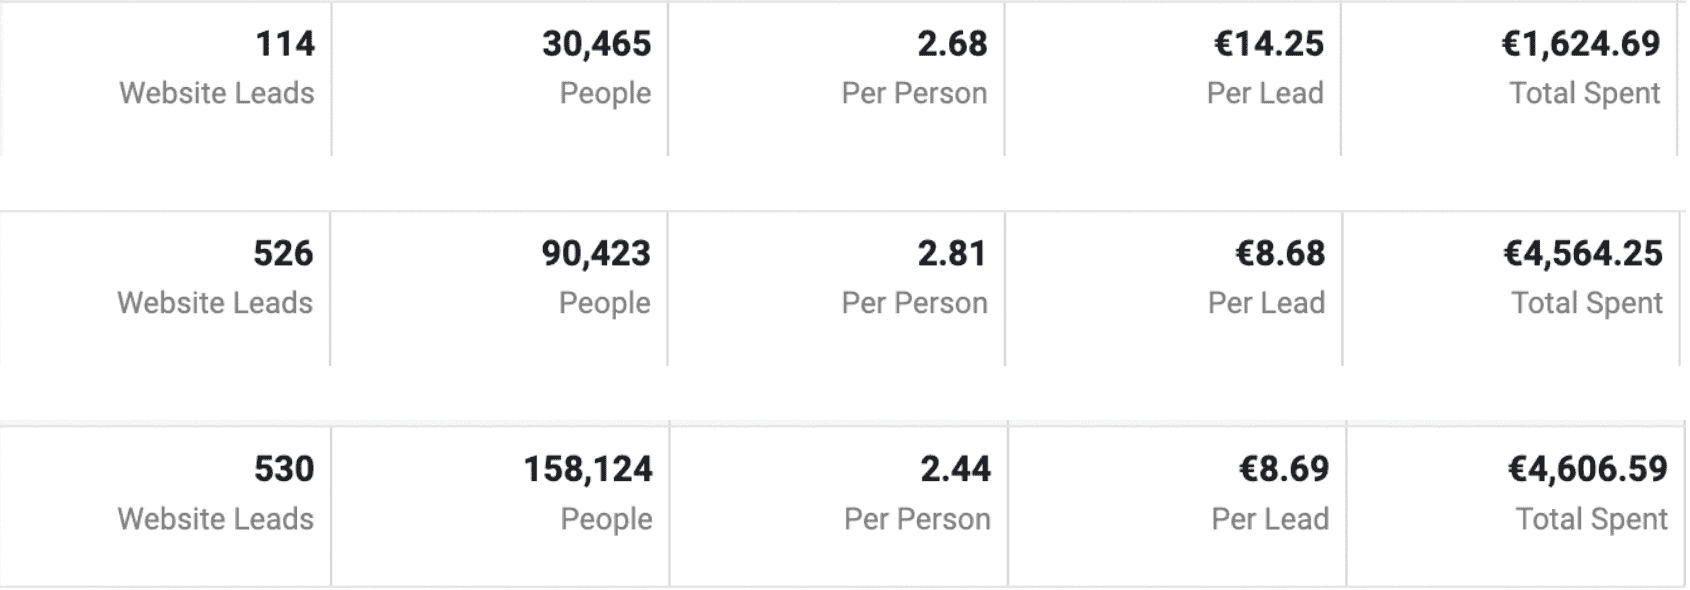1690x590 pixels.
Task: Select the 2.81 Per Person value
Action: click(952, 254)
